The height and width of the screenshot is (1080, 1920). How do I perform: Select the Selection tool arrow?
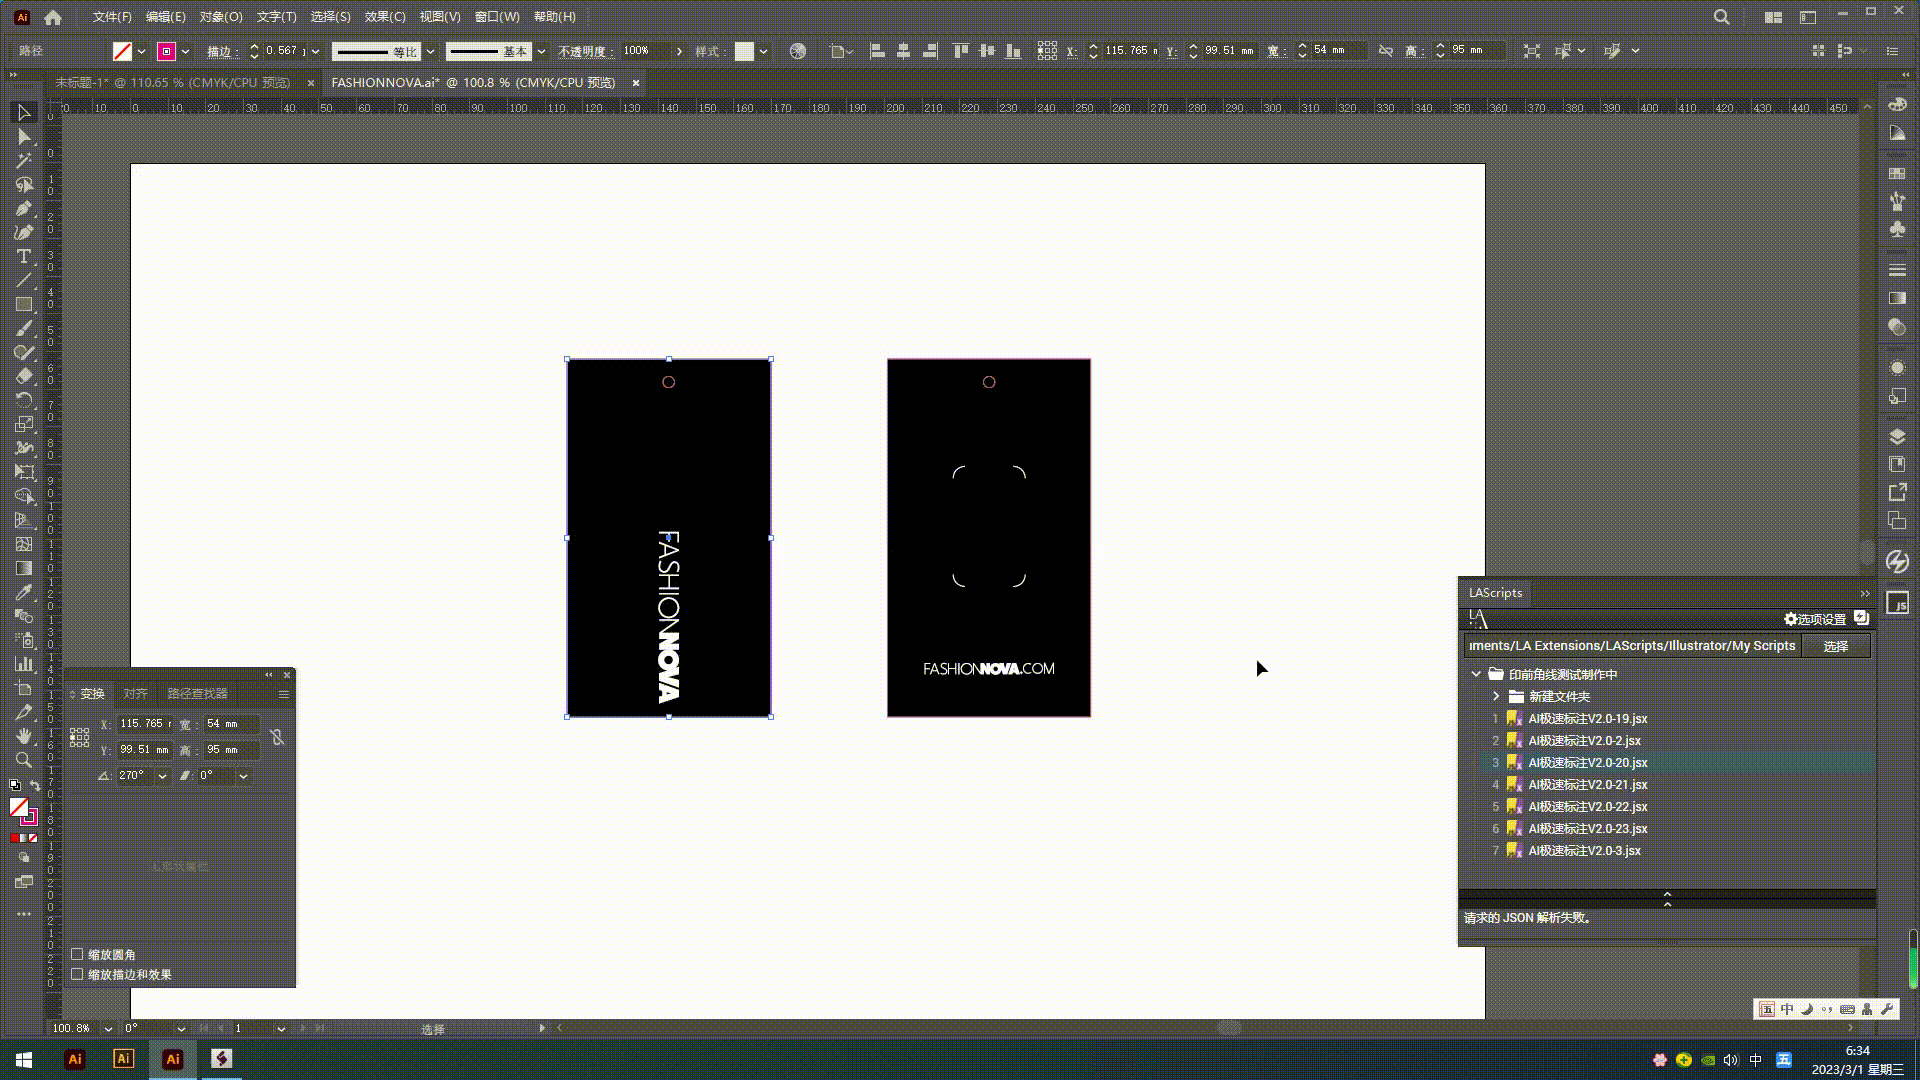pyautogui.click(x=24, y=112)
